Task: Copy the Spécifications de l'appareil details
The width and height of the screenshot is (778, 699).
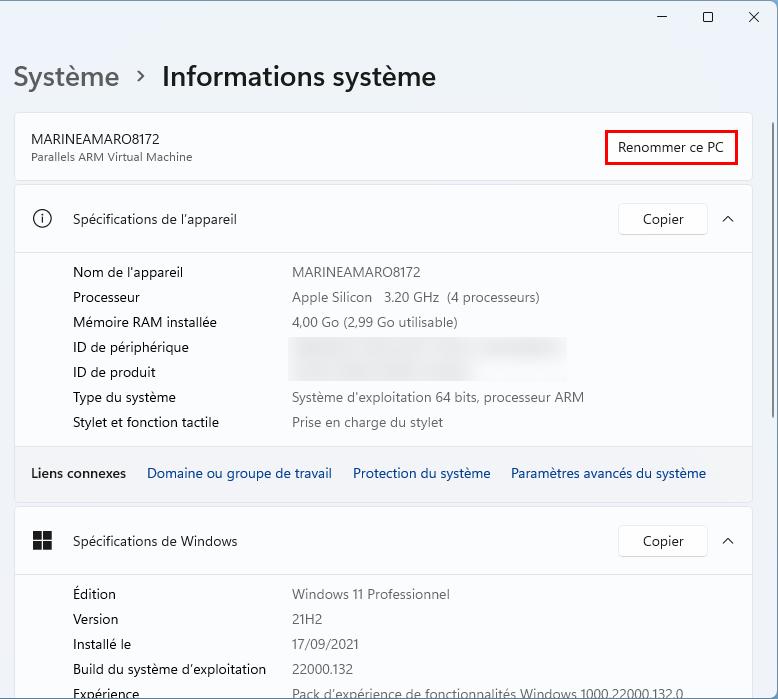Action: (x=662, y=219)
